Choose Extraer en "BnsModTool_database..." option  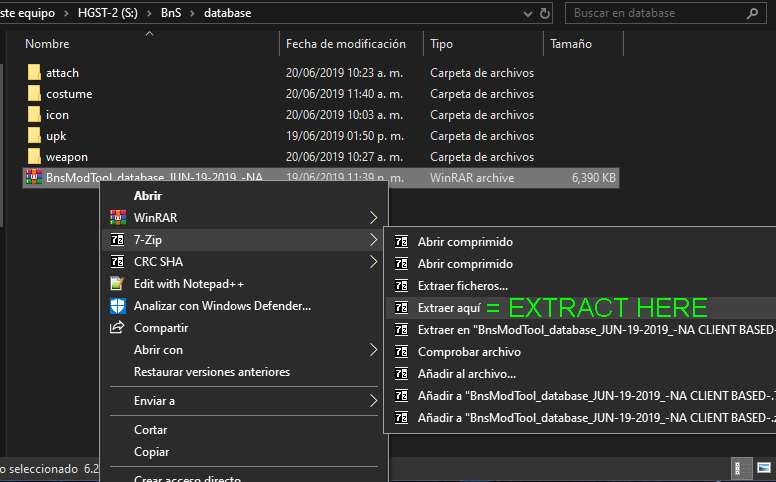click(596, 330)
